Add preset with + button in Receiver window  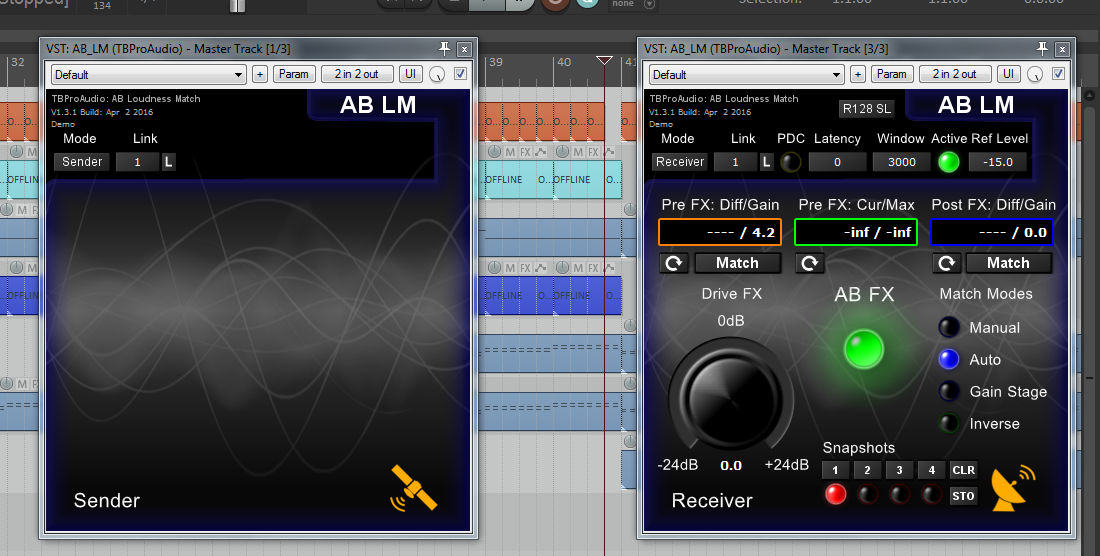point(857,74)
